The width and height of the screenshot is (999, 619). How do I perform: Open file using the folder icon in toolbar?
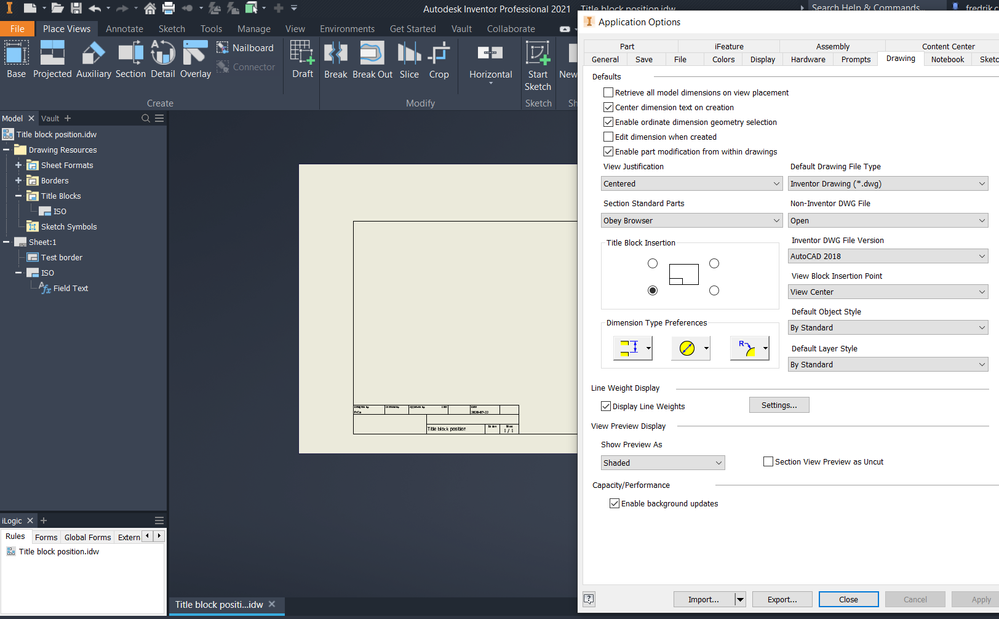(57, 8)
